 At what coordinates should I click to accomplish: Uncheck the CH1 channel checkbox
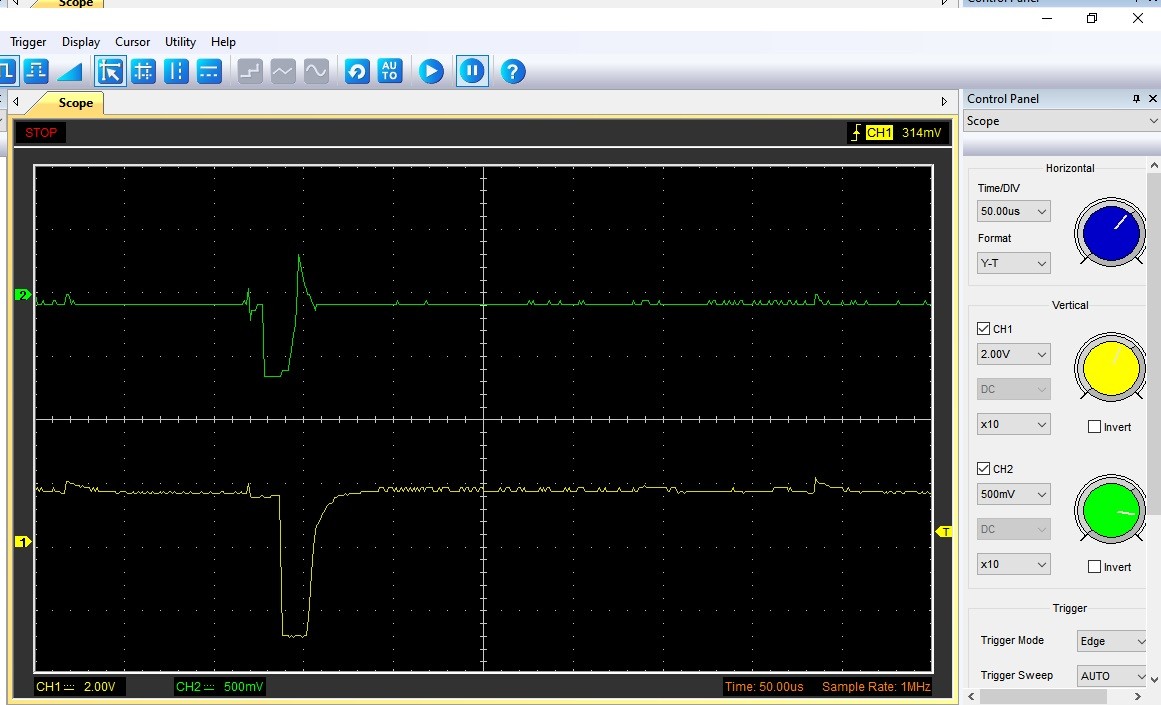coord(984,329)
